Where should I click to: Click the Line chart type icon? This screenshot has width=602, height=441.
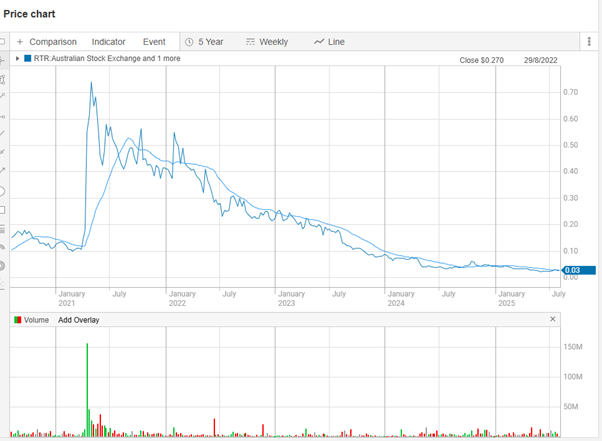tap(319, 42)
